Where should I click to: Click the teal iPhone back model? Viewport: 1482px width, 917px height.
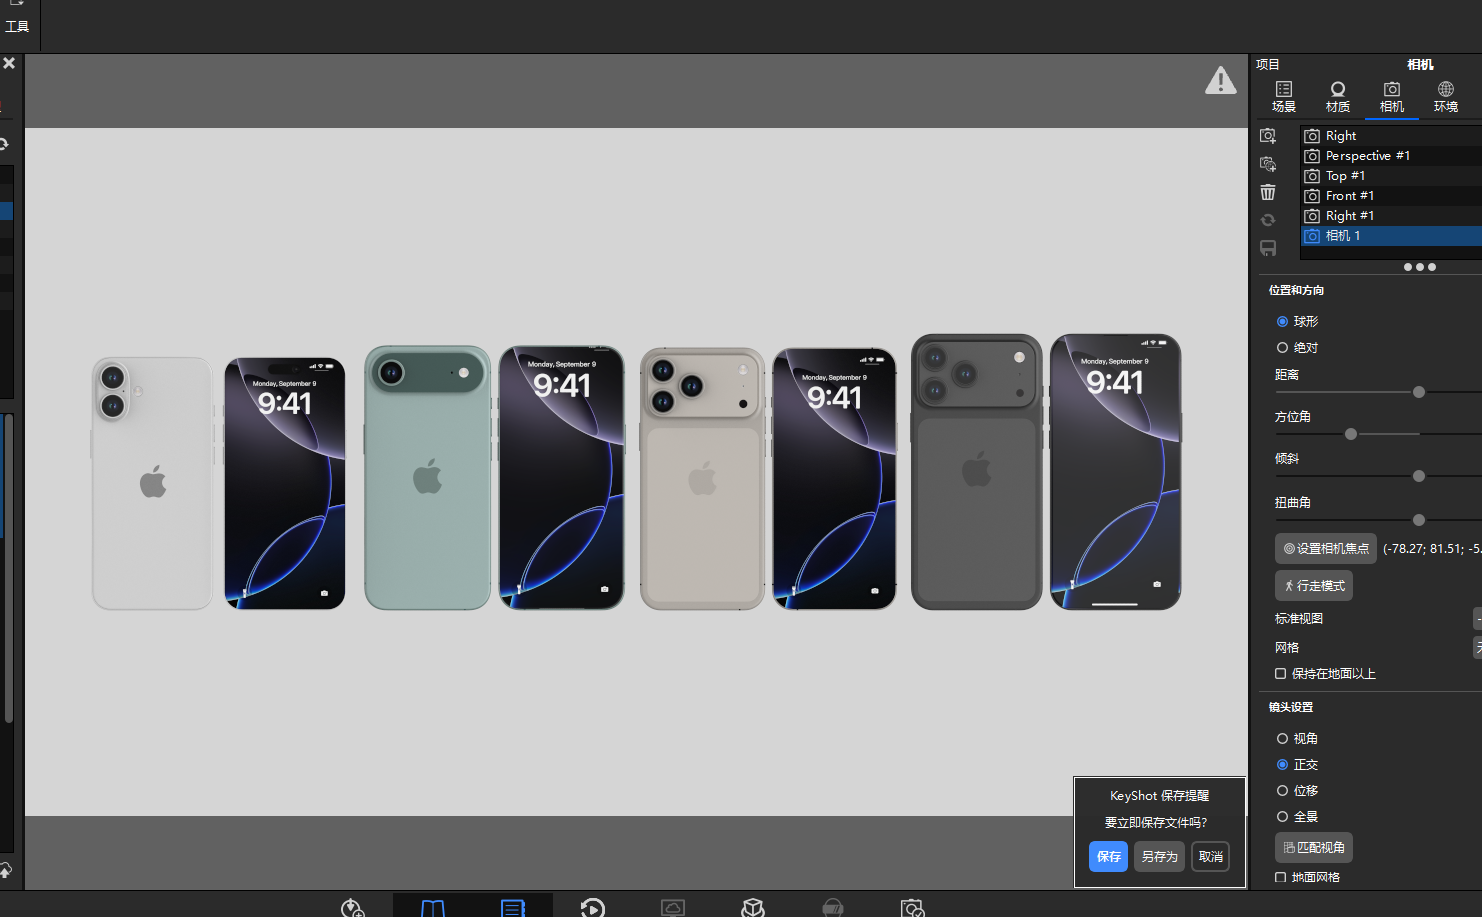point(427,478)
